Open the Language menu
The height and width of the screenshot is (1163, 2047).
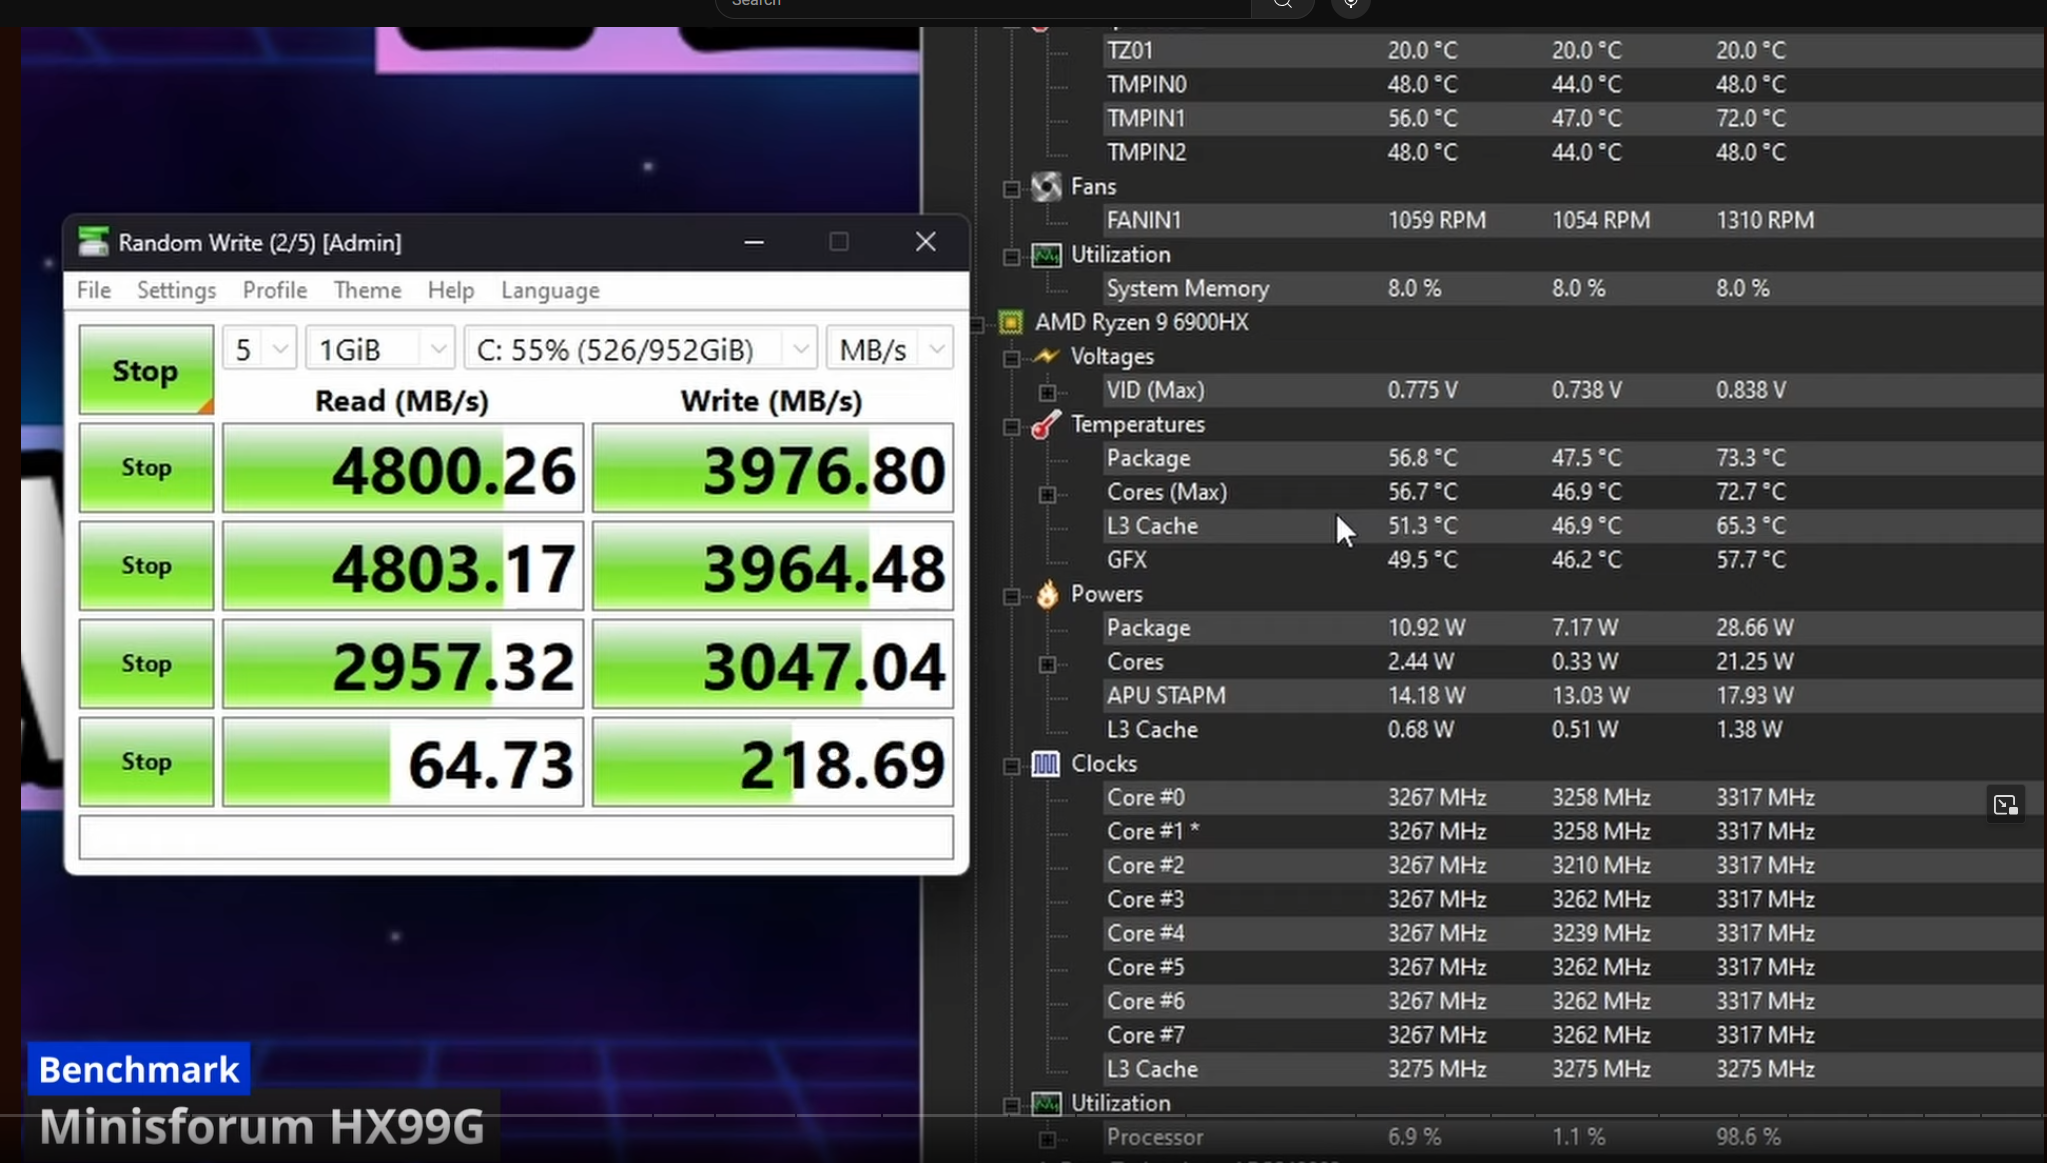(x=550, y=290)
